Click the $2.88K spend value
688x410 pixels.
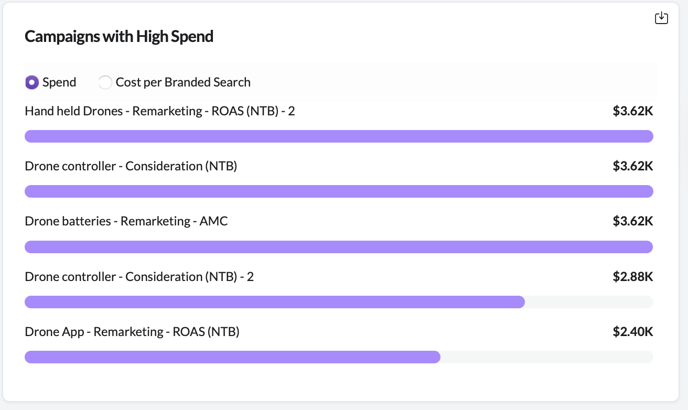tap(632, 276)
